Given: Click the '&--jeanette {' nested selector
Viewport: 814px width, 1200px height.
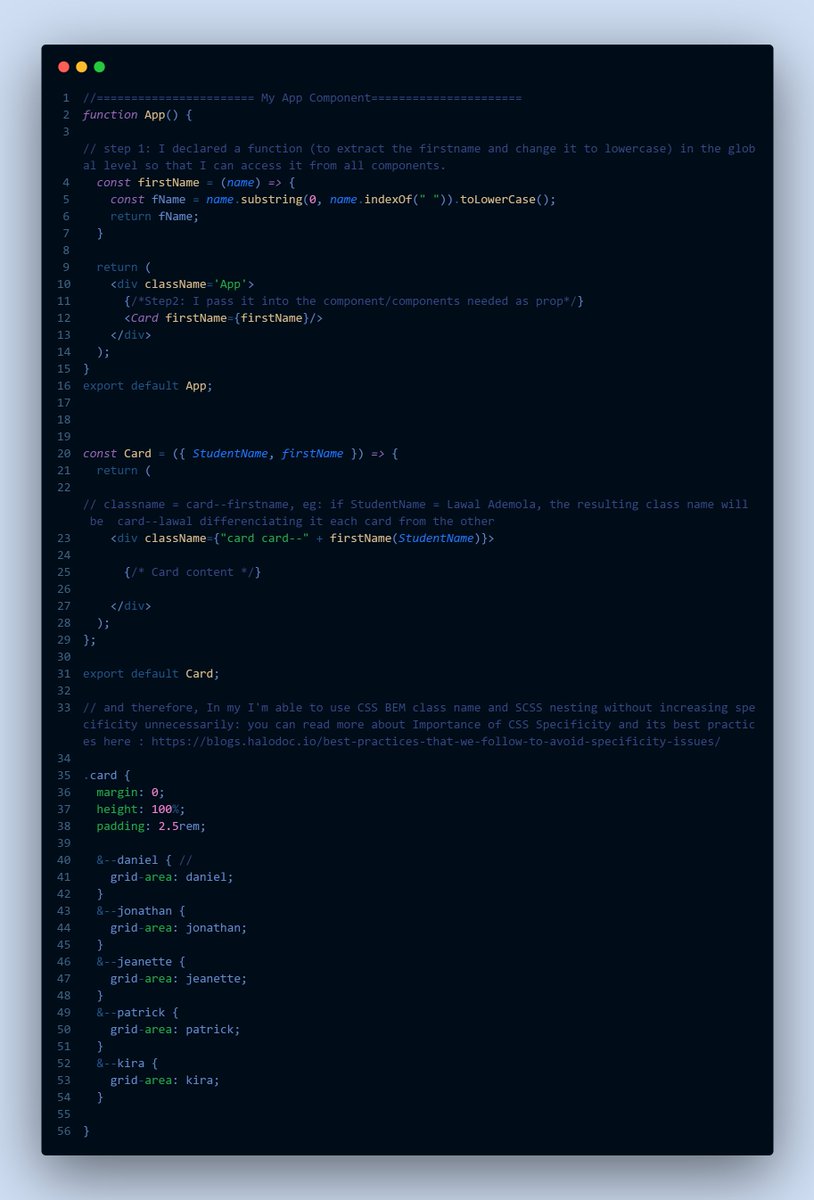Looking at the screenshot, I should coord(141,961).
